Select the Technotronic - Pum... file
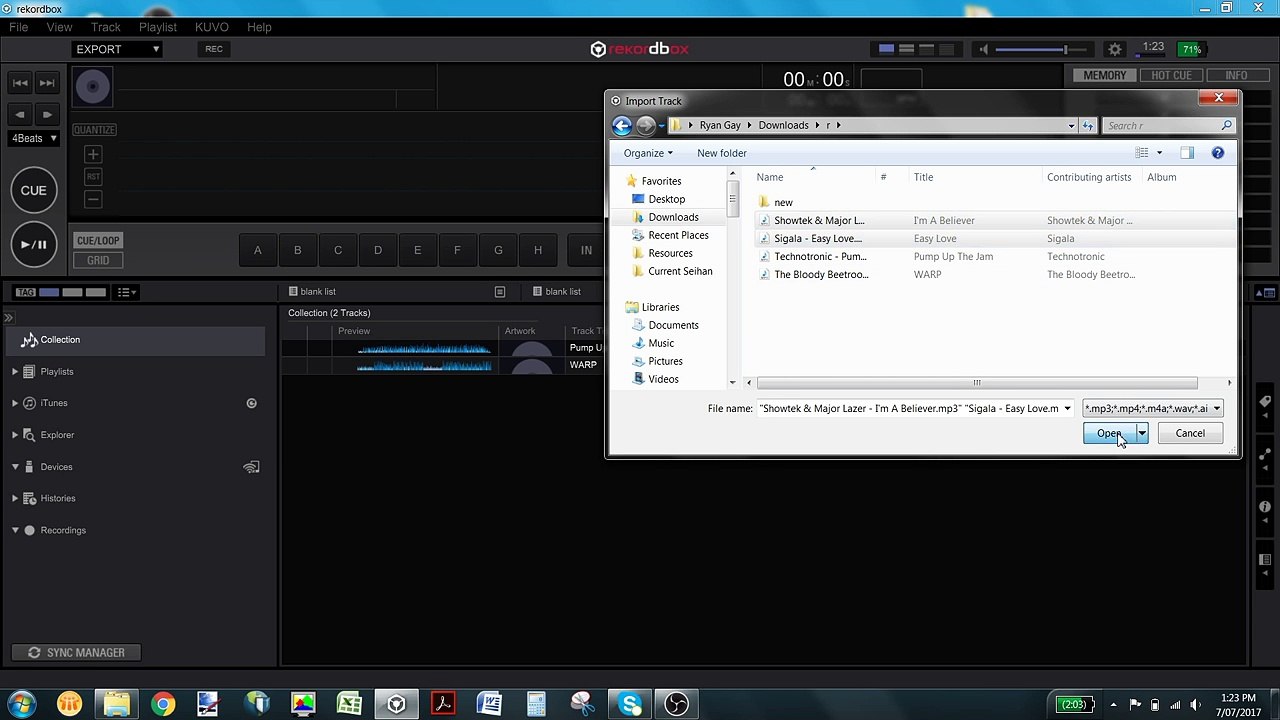This screenshot has width=1280, height=720. 820,257
